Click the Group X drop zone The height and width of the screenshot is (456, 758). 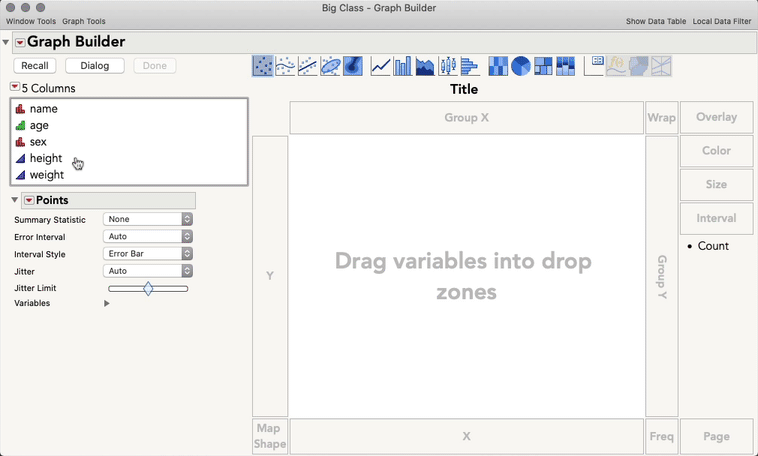pos(466,118)
